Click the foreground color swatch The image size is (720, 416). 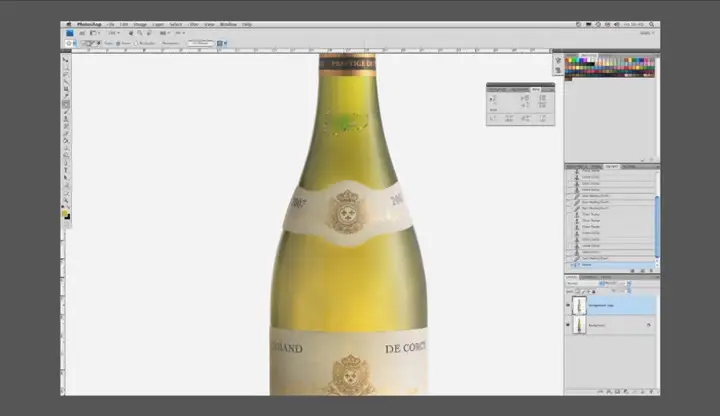65,213
